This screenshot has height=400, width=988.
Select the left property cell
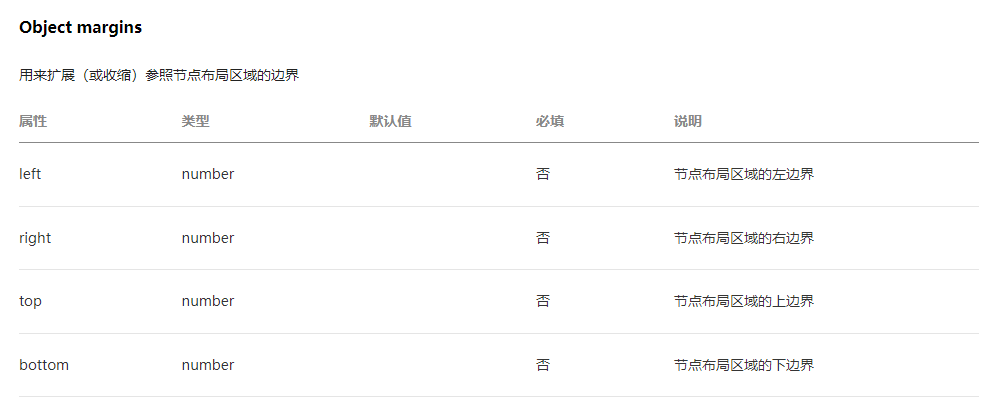(x=30, y=174)
